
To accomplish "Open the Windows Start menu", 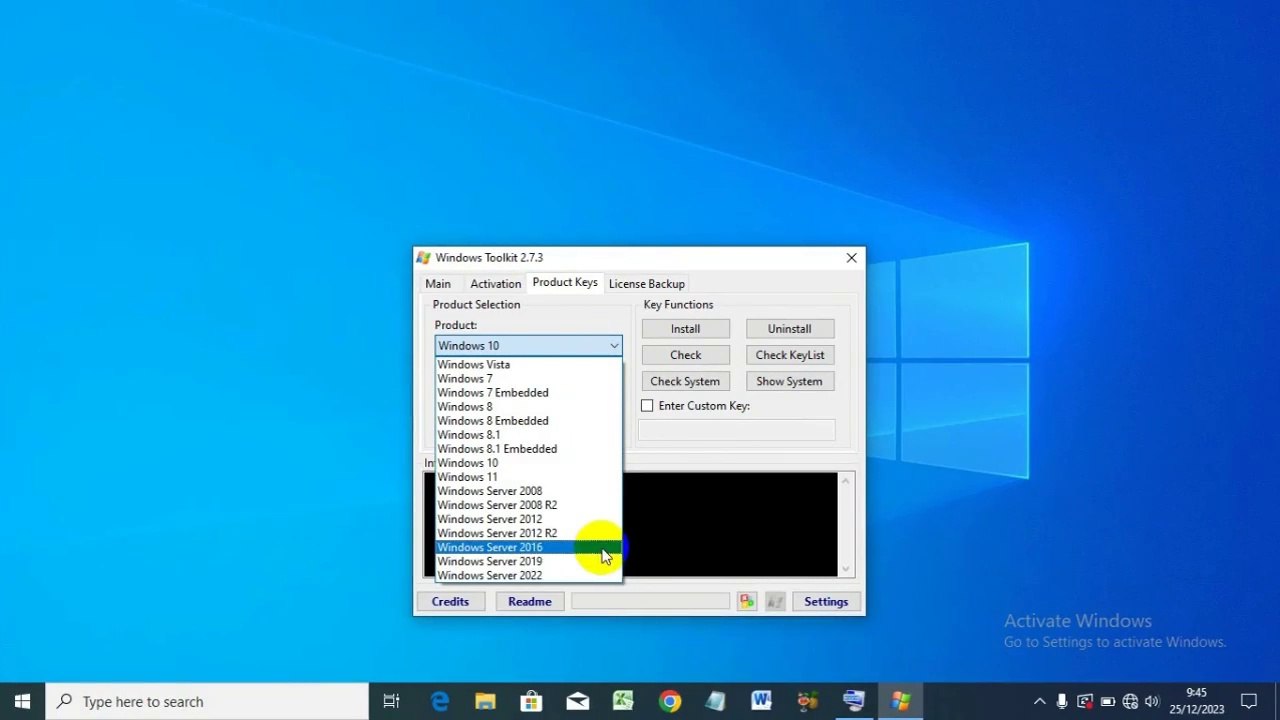I will (22, 701).
